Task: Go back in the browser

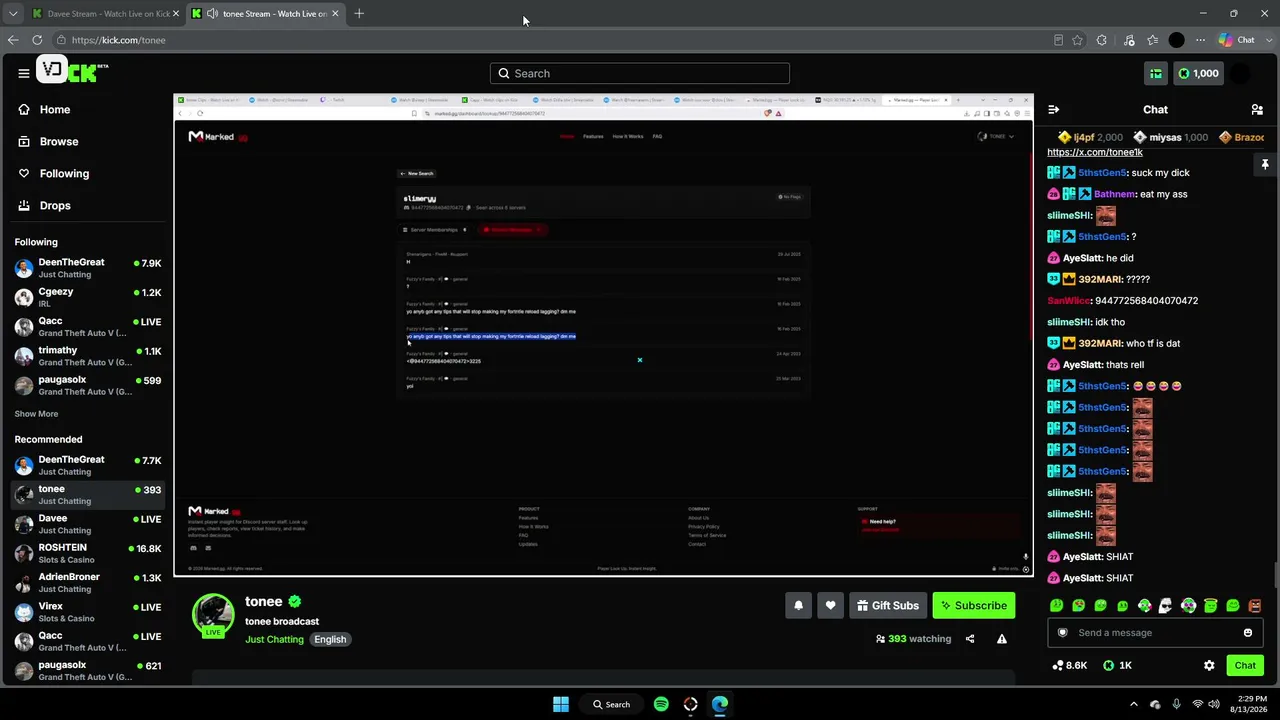Action: coord(13,40)
